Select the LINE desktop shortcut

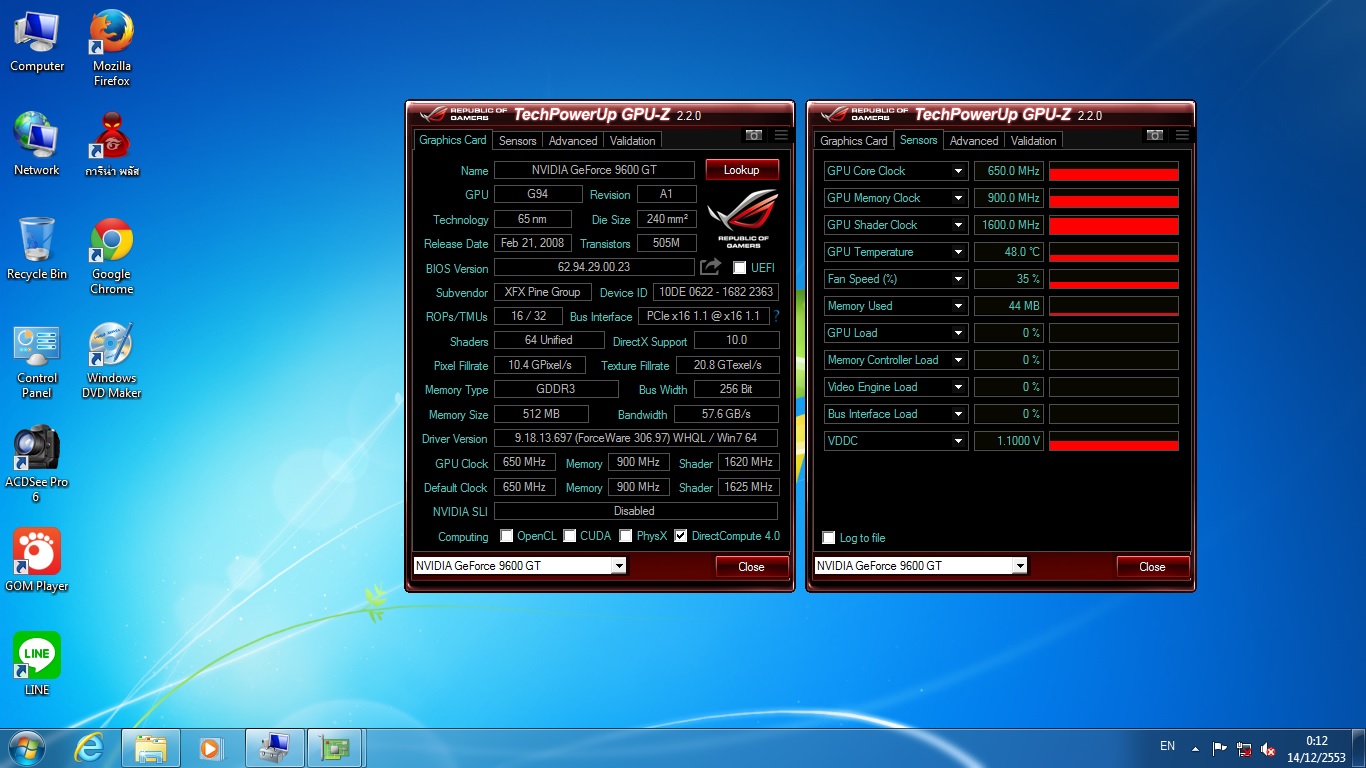coord(37,664)
